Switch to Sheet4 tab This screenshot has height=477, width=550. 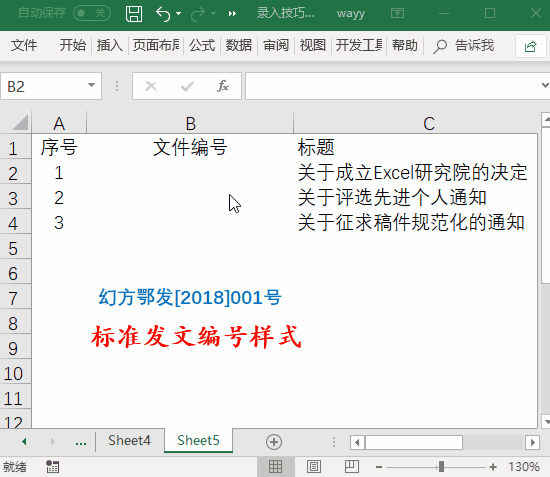[129, 441]
